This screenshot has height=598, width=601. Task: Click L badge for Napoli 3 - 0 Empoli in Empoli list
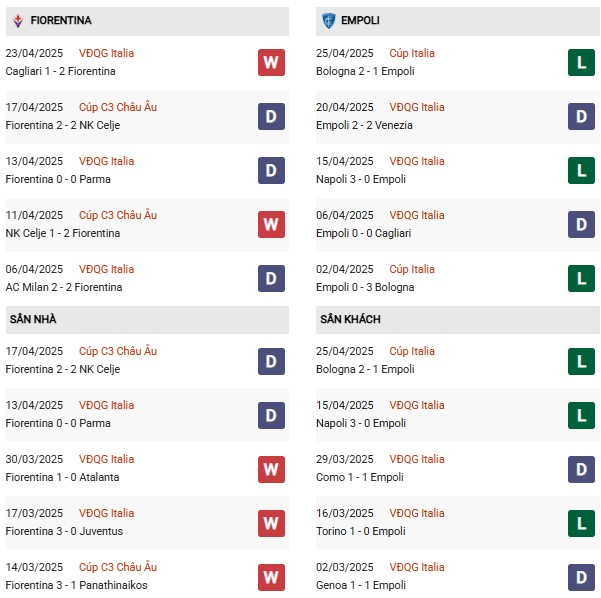pyautogui.click(x=582, y=170)
